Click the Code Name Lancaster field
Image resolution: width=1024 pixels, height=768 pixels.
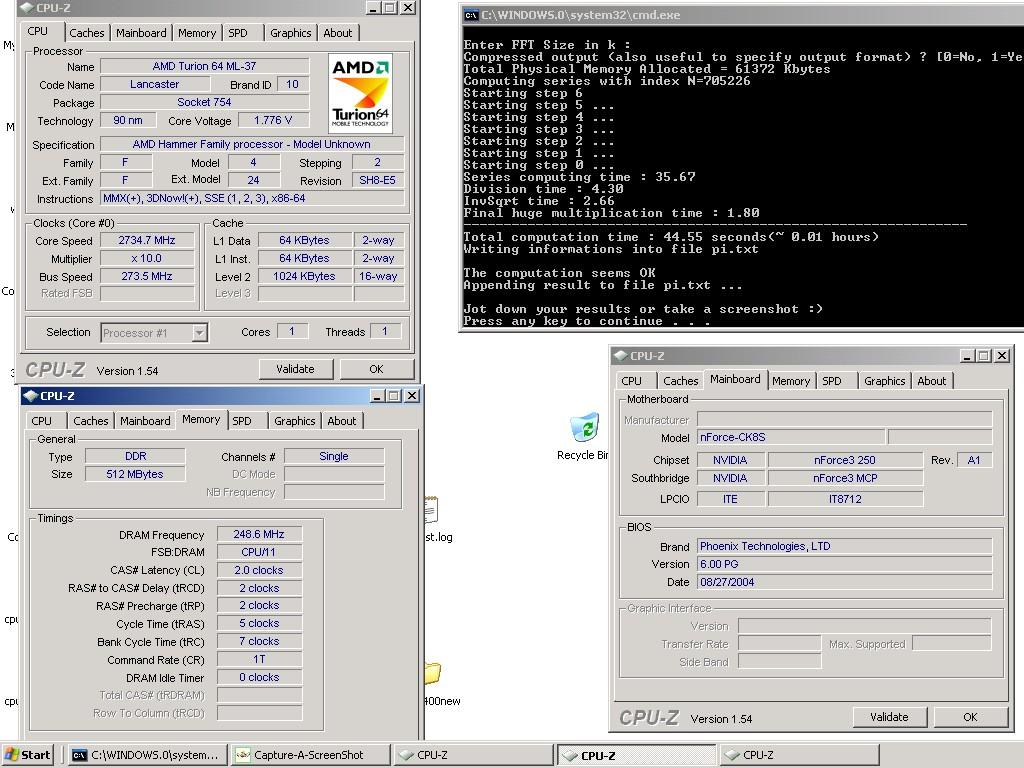tap(155, 84)
